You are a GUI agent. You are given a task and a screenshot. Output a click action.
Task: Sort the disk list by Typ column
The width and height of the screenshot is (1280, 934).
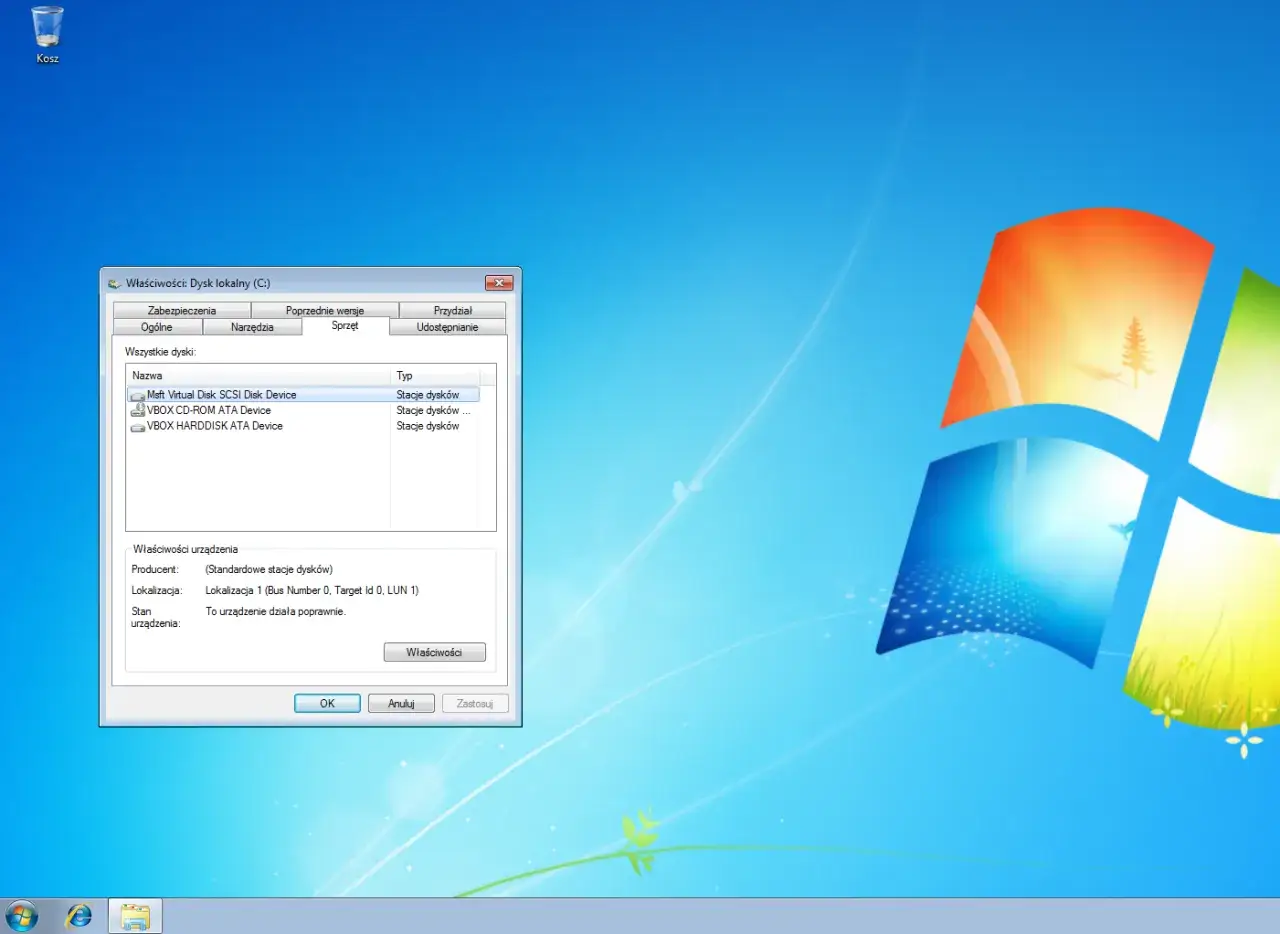click(435, 376)
